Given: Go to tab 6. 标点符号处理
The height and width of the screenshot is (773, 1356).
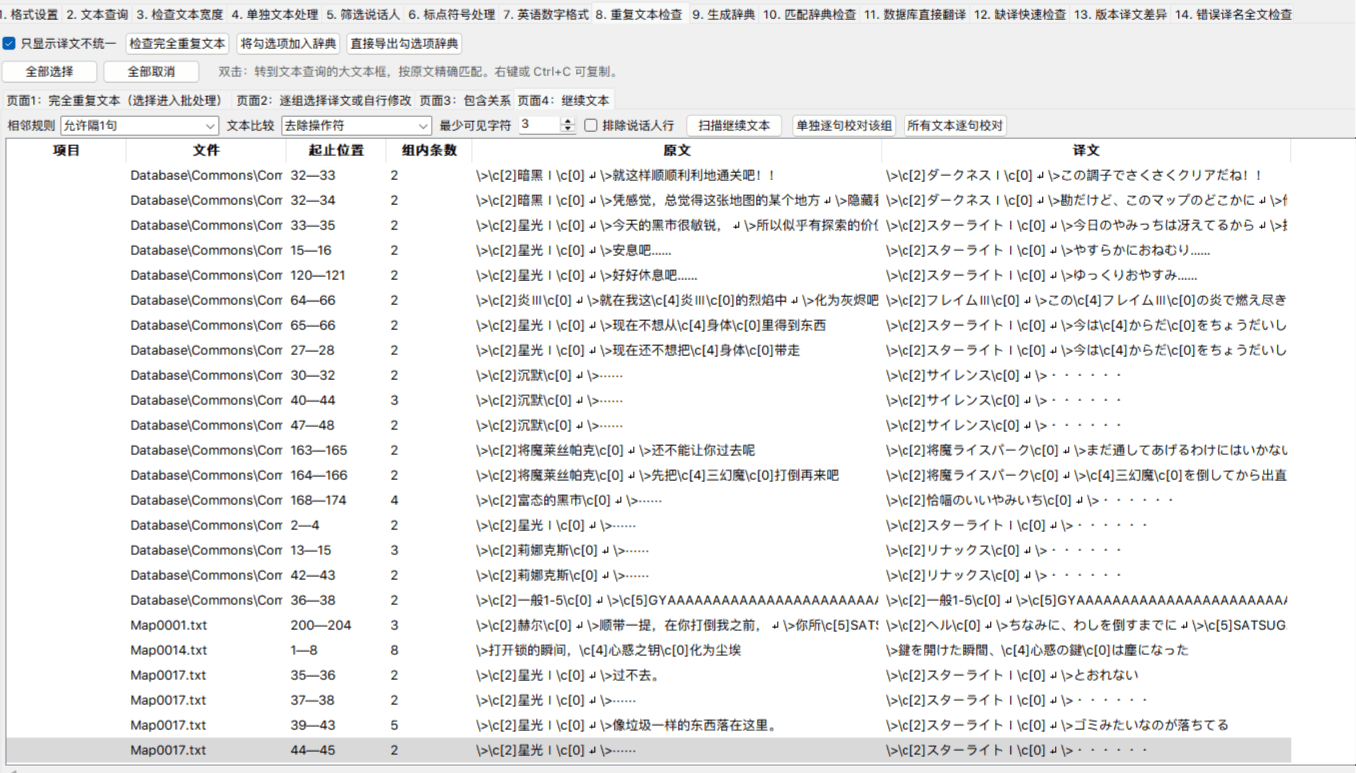Looking at the screenshot, I should pos(451,15).
